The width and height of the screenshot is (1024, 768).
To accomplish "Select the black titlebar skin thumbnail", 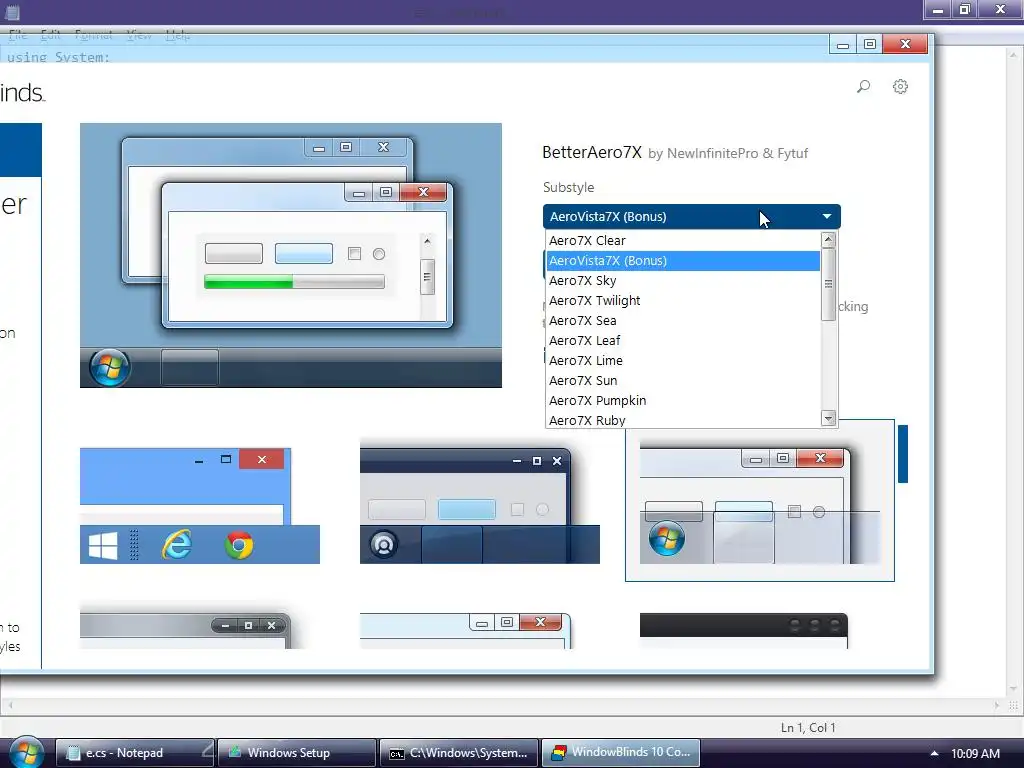I will (x=744, y=630).
